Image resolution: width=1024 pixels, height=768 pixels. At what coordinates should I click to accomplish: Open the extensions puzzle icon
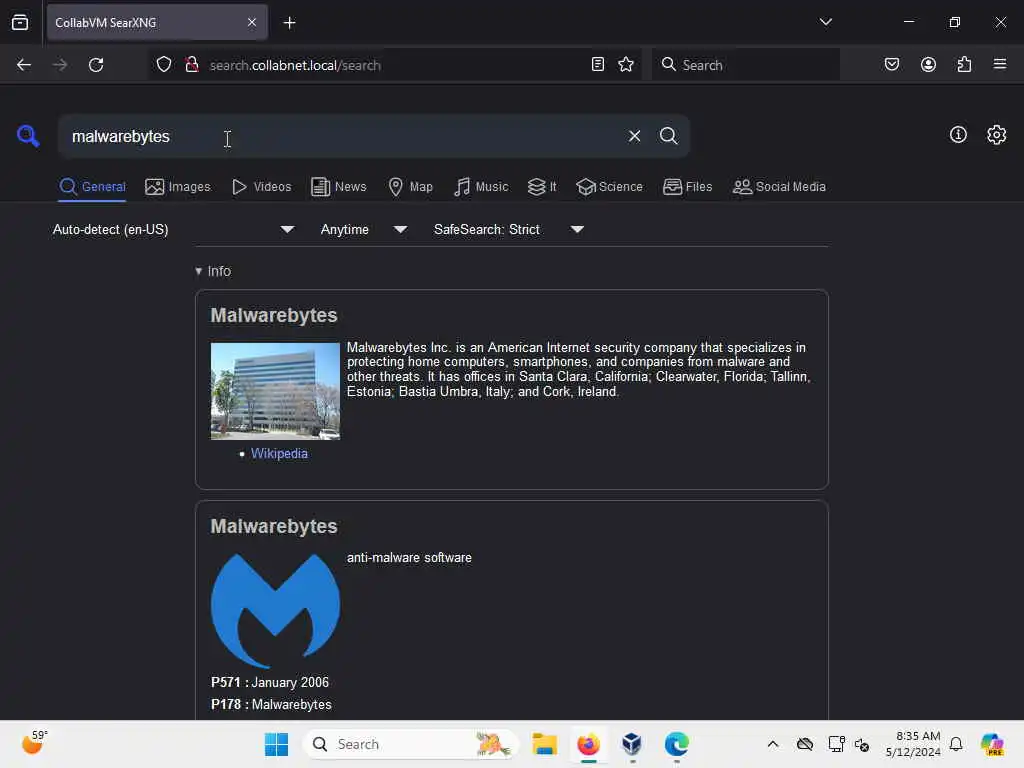[964, 64]
